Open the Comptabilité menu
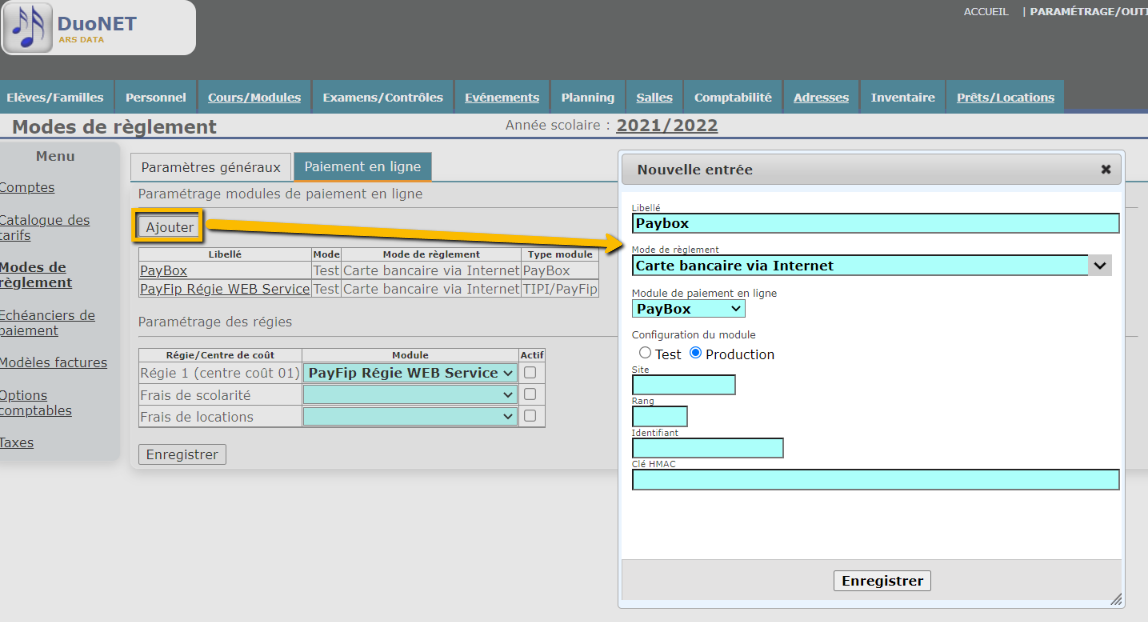Viewport: 1148px width, 622px height. [733, 97]
